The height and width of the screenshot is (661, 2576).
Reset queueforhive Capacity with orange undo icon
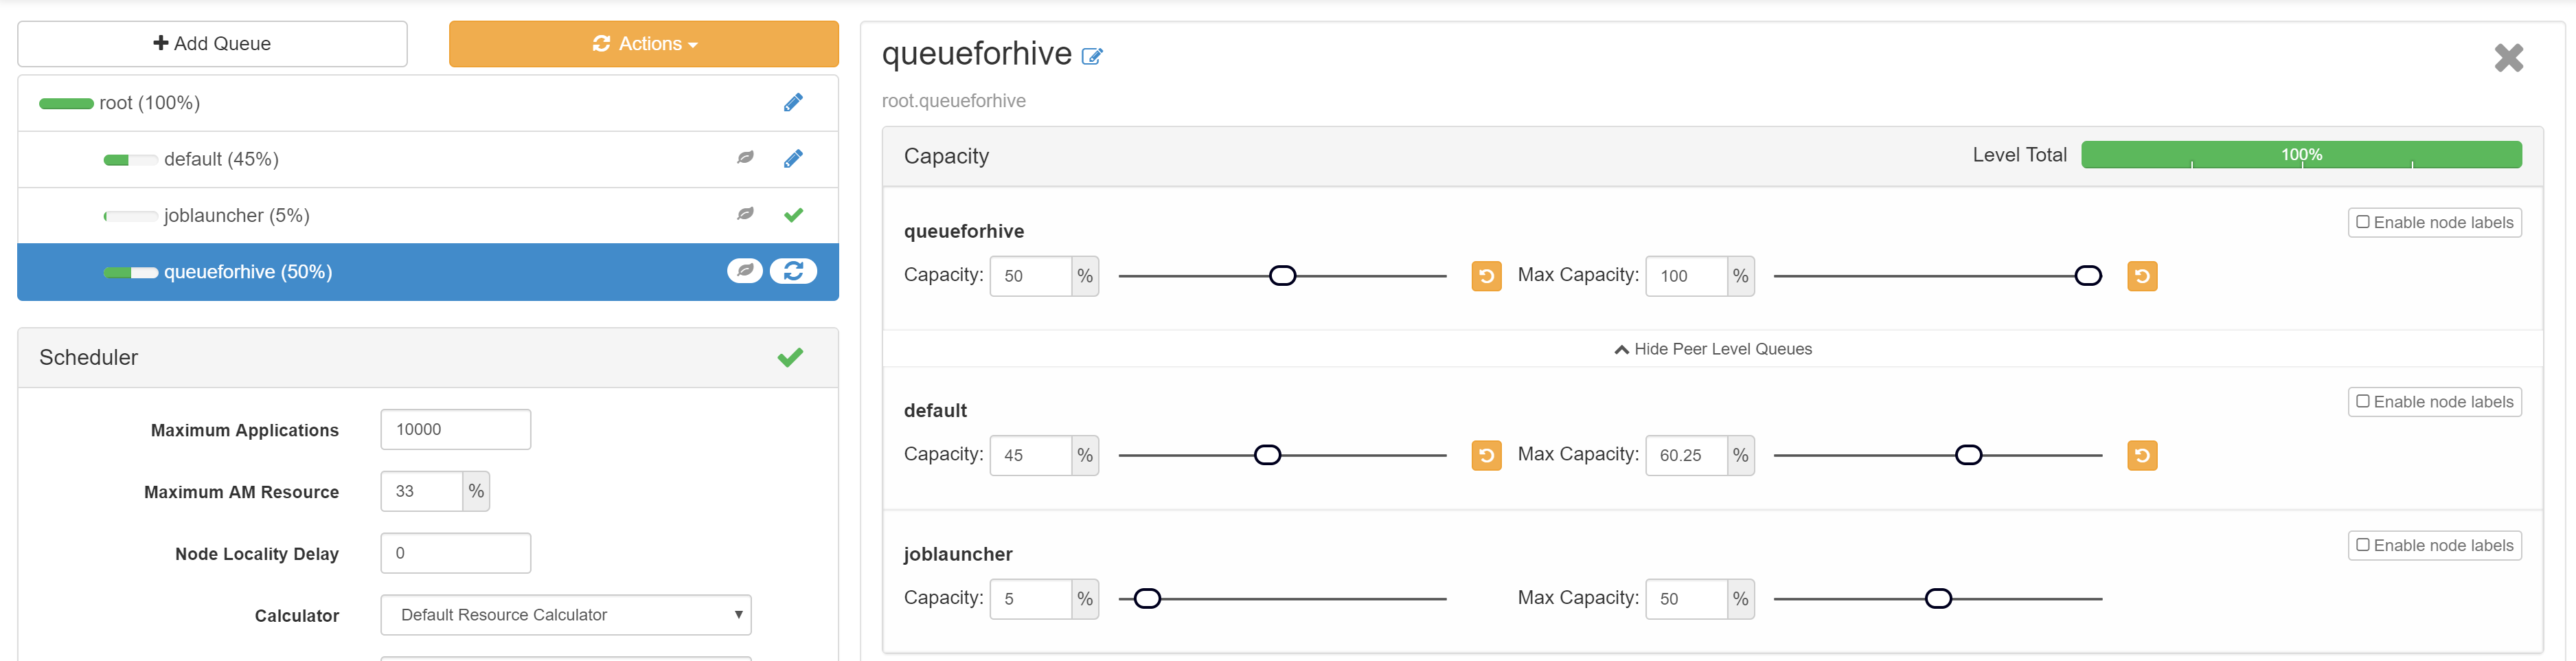tap(1486, 276)
